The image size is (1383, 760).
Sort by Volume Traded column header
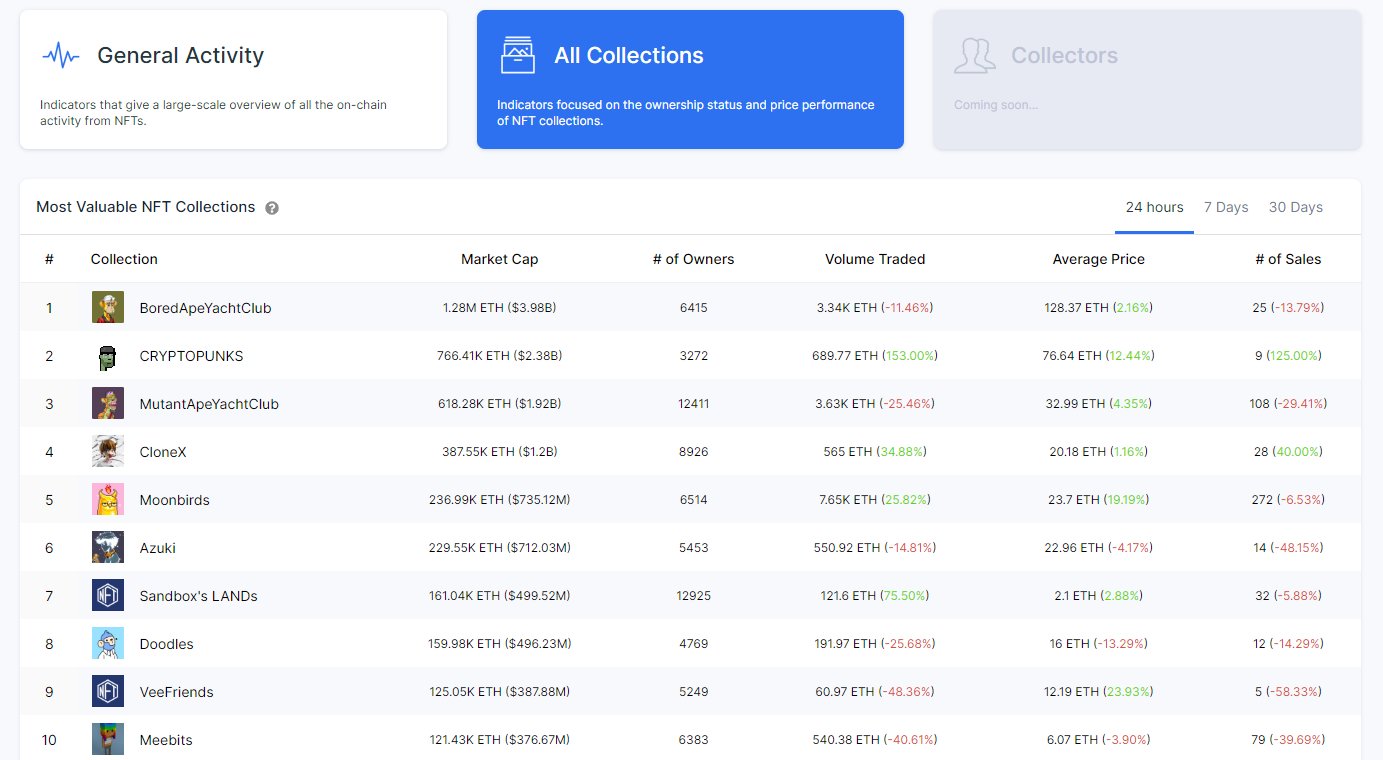pos(875,259)
